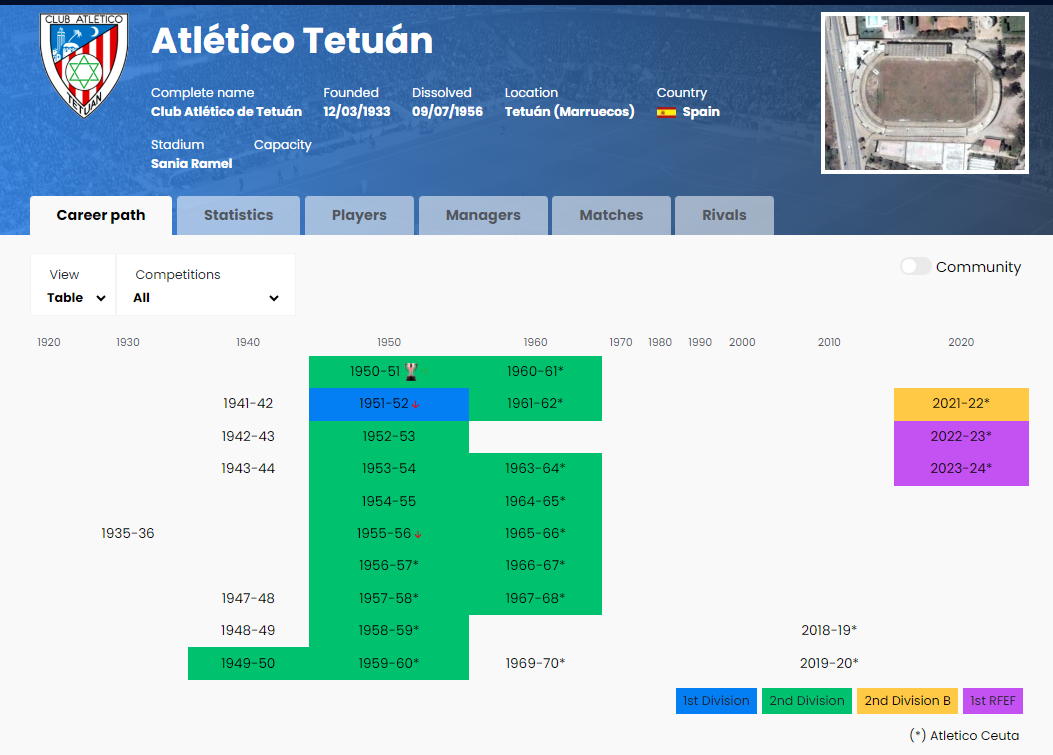1053x755 pixels.
Task: Select the 1957-58* season
Action: 389,598
